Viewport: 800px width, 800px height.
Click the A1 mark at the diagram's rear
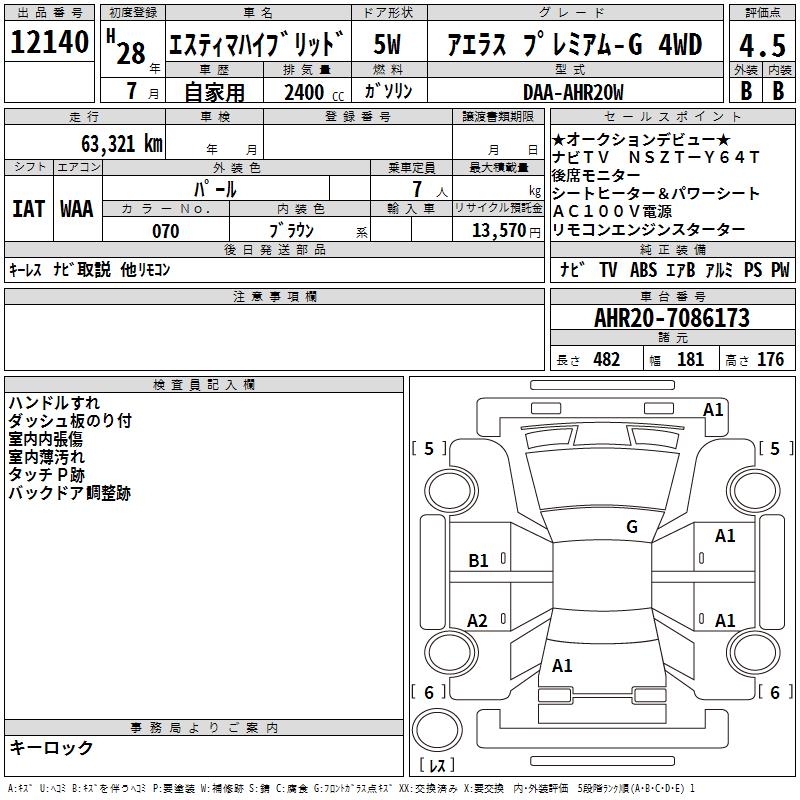[x=562, y=665]
